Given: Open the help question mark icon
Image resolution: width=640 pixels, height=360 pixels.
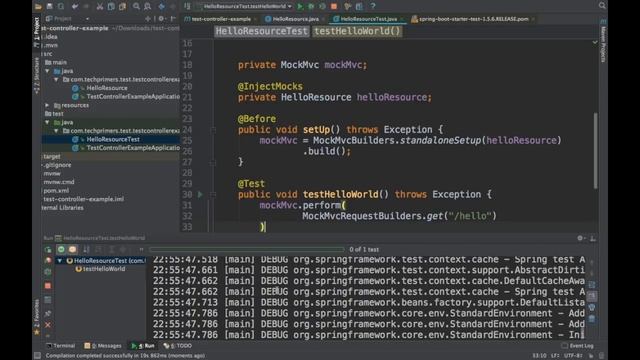Looking at the screenshot, I should click(x=373, y=6).
